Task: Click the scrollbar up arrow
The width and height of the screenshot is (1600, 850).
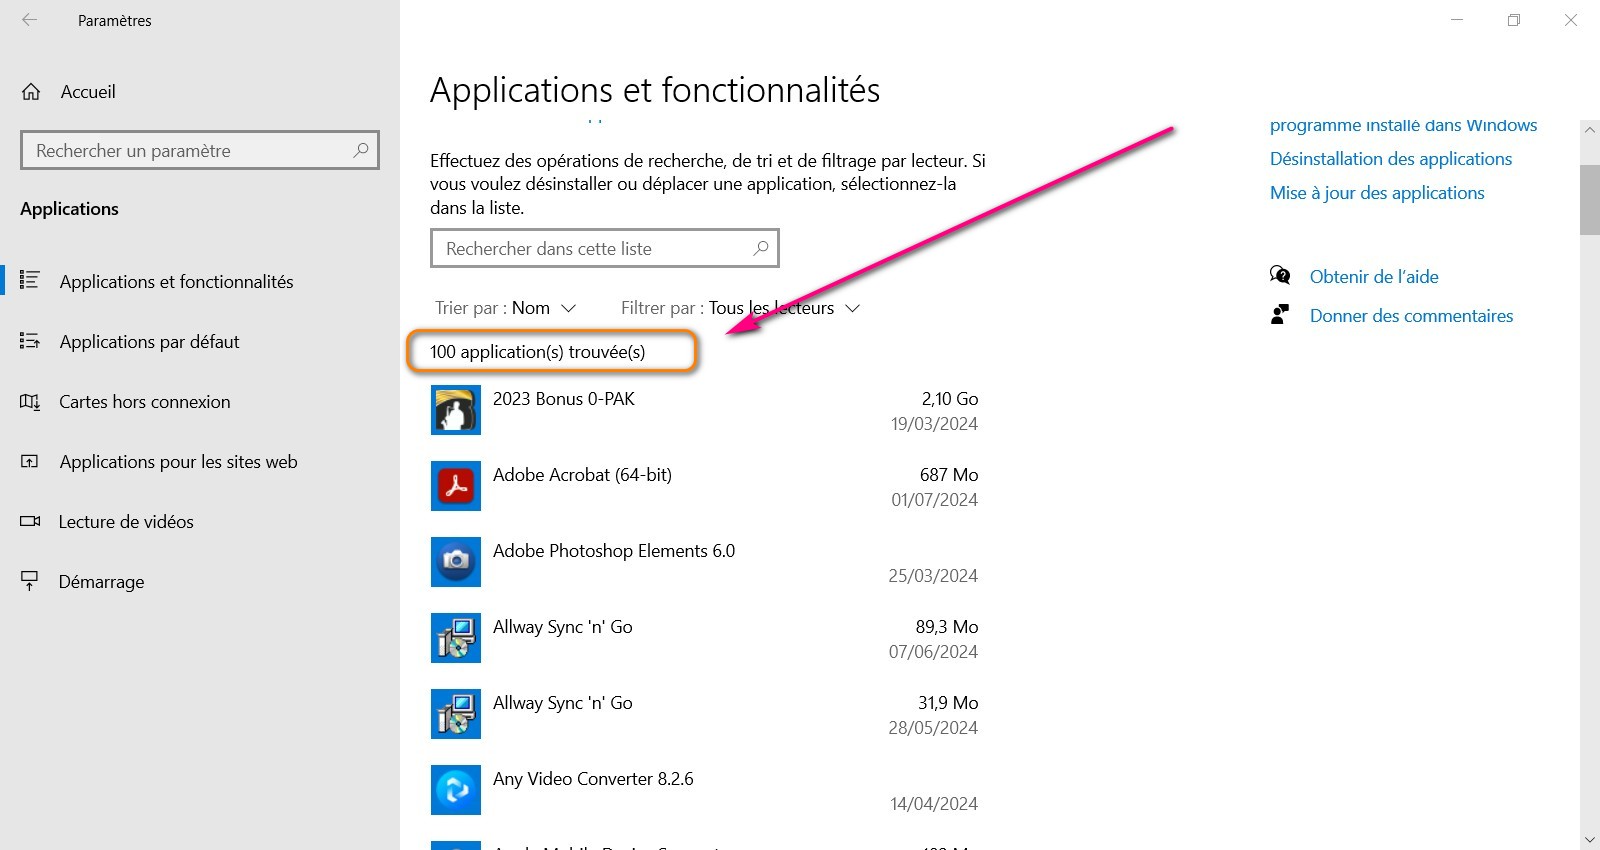Action: click(x=1590, y=130)
